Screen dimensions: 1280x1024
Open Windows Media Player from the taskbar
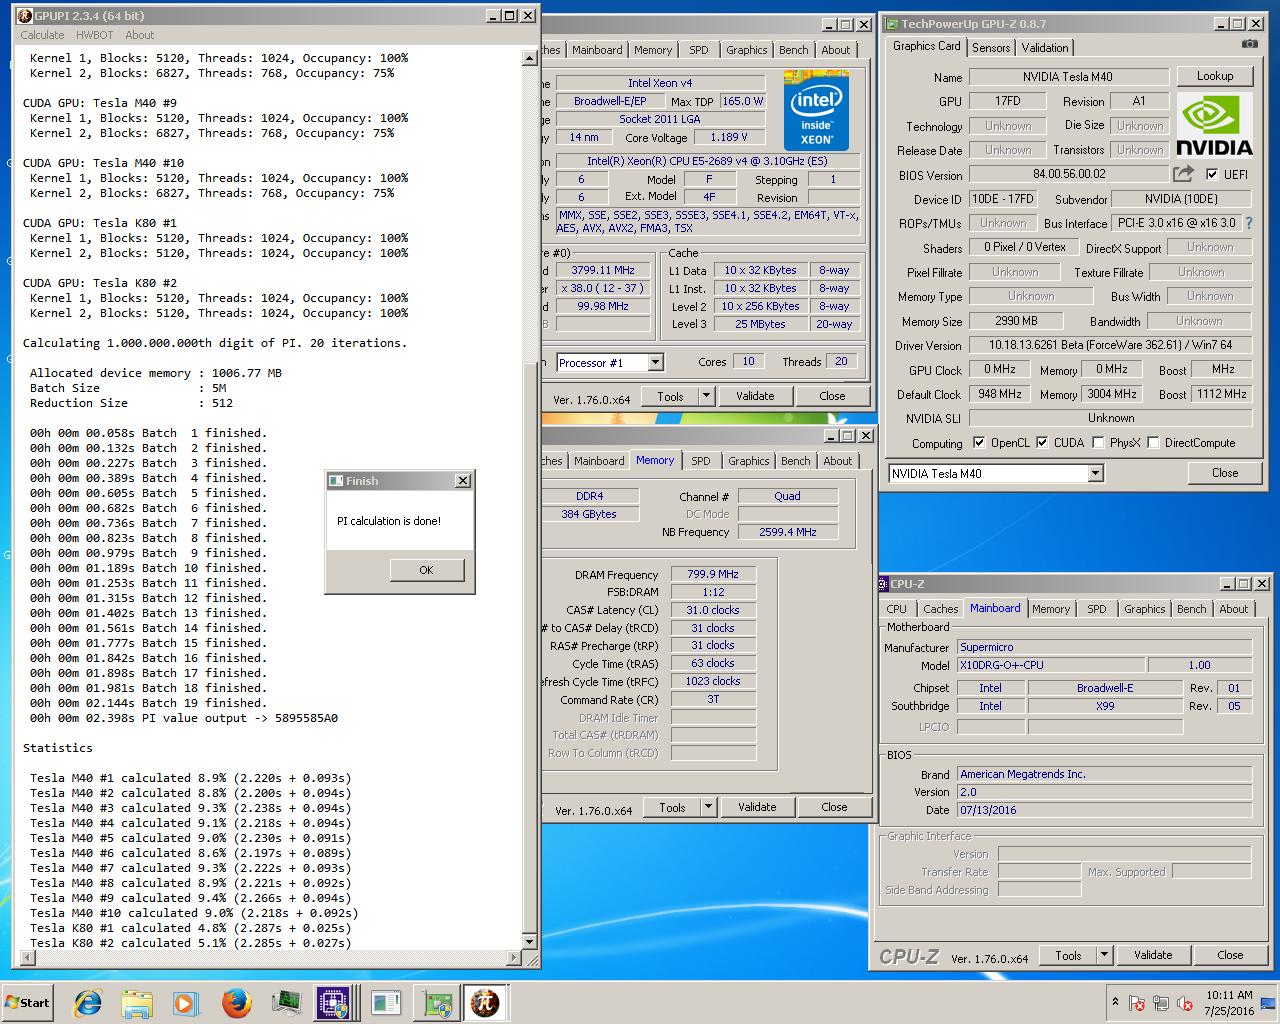tap(186, 1003)
